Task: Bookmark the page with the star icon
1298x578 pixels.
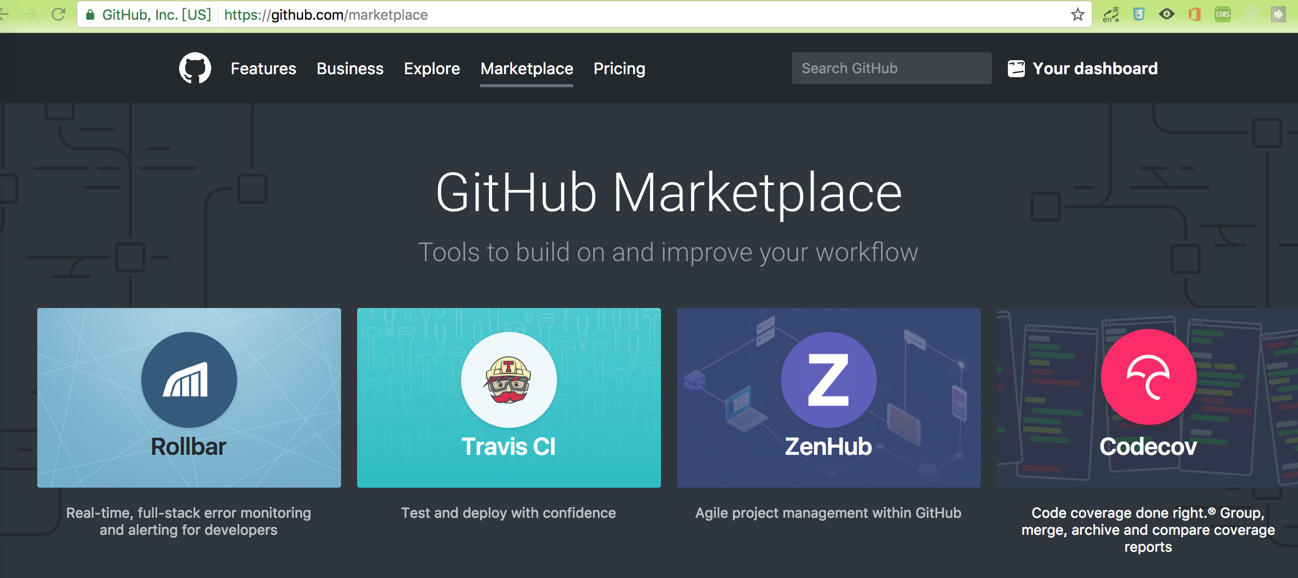Action: 1077,15
